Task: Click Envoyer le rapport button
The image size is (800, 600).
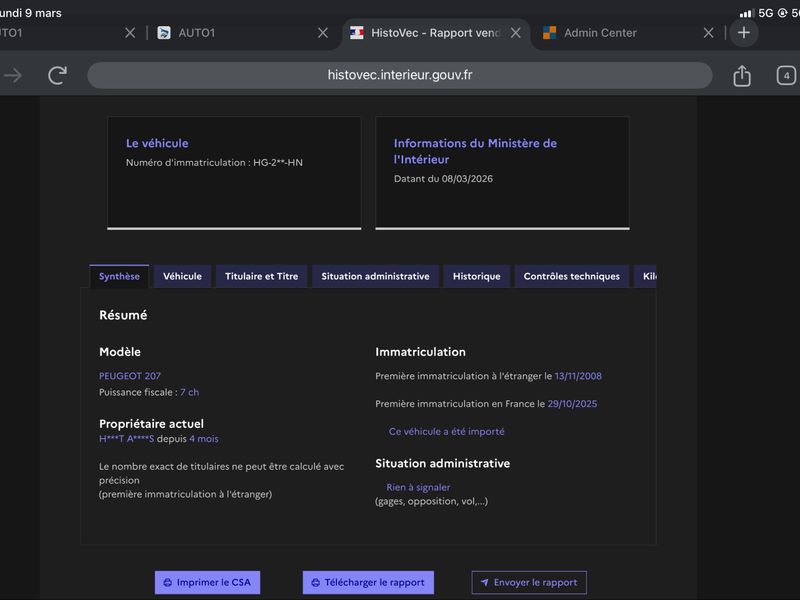Action: (x=529, y=582)
